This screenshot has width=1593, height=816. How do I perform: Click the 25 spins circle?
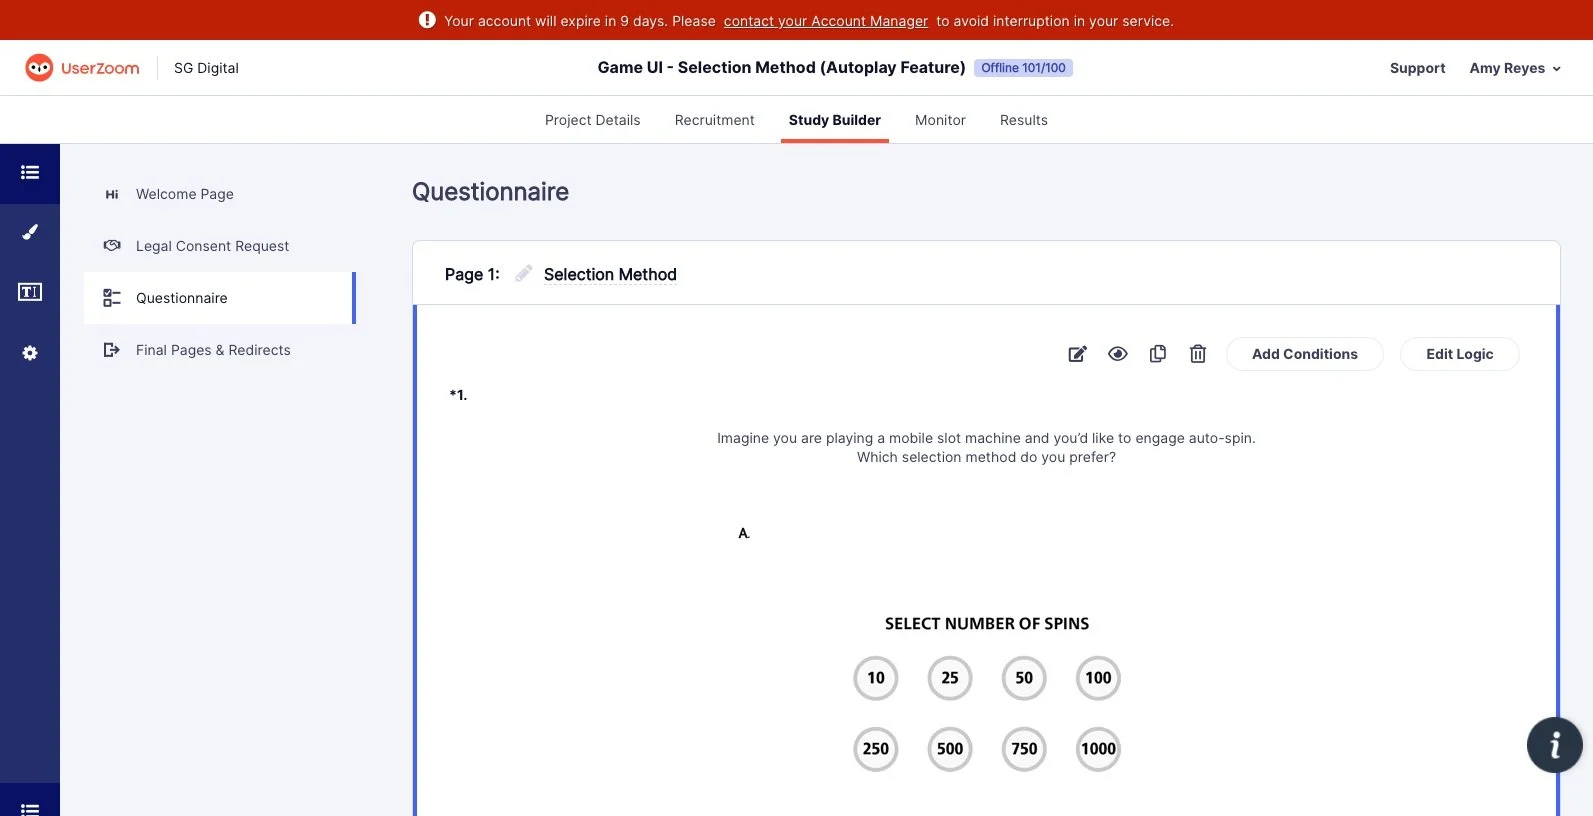pos(950,678)
